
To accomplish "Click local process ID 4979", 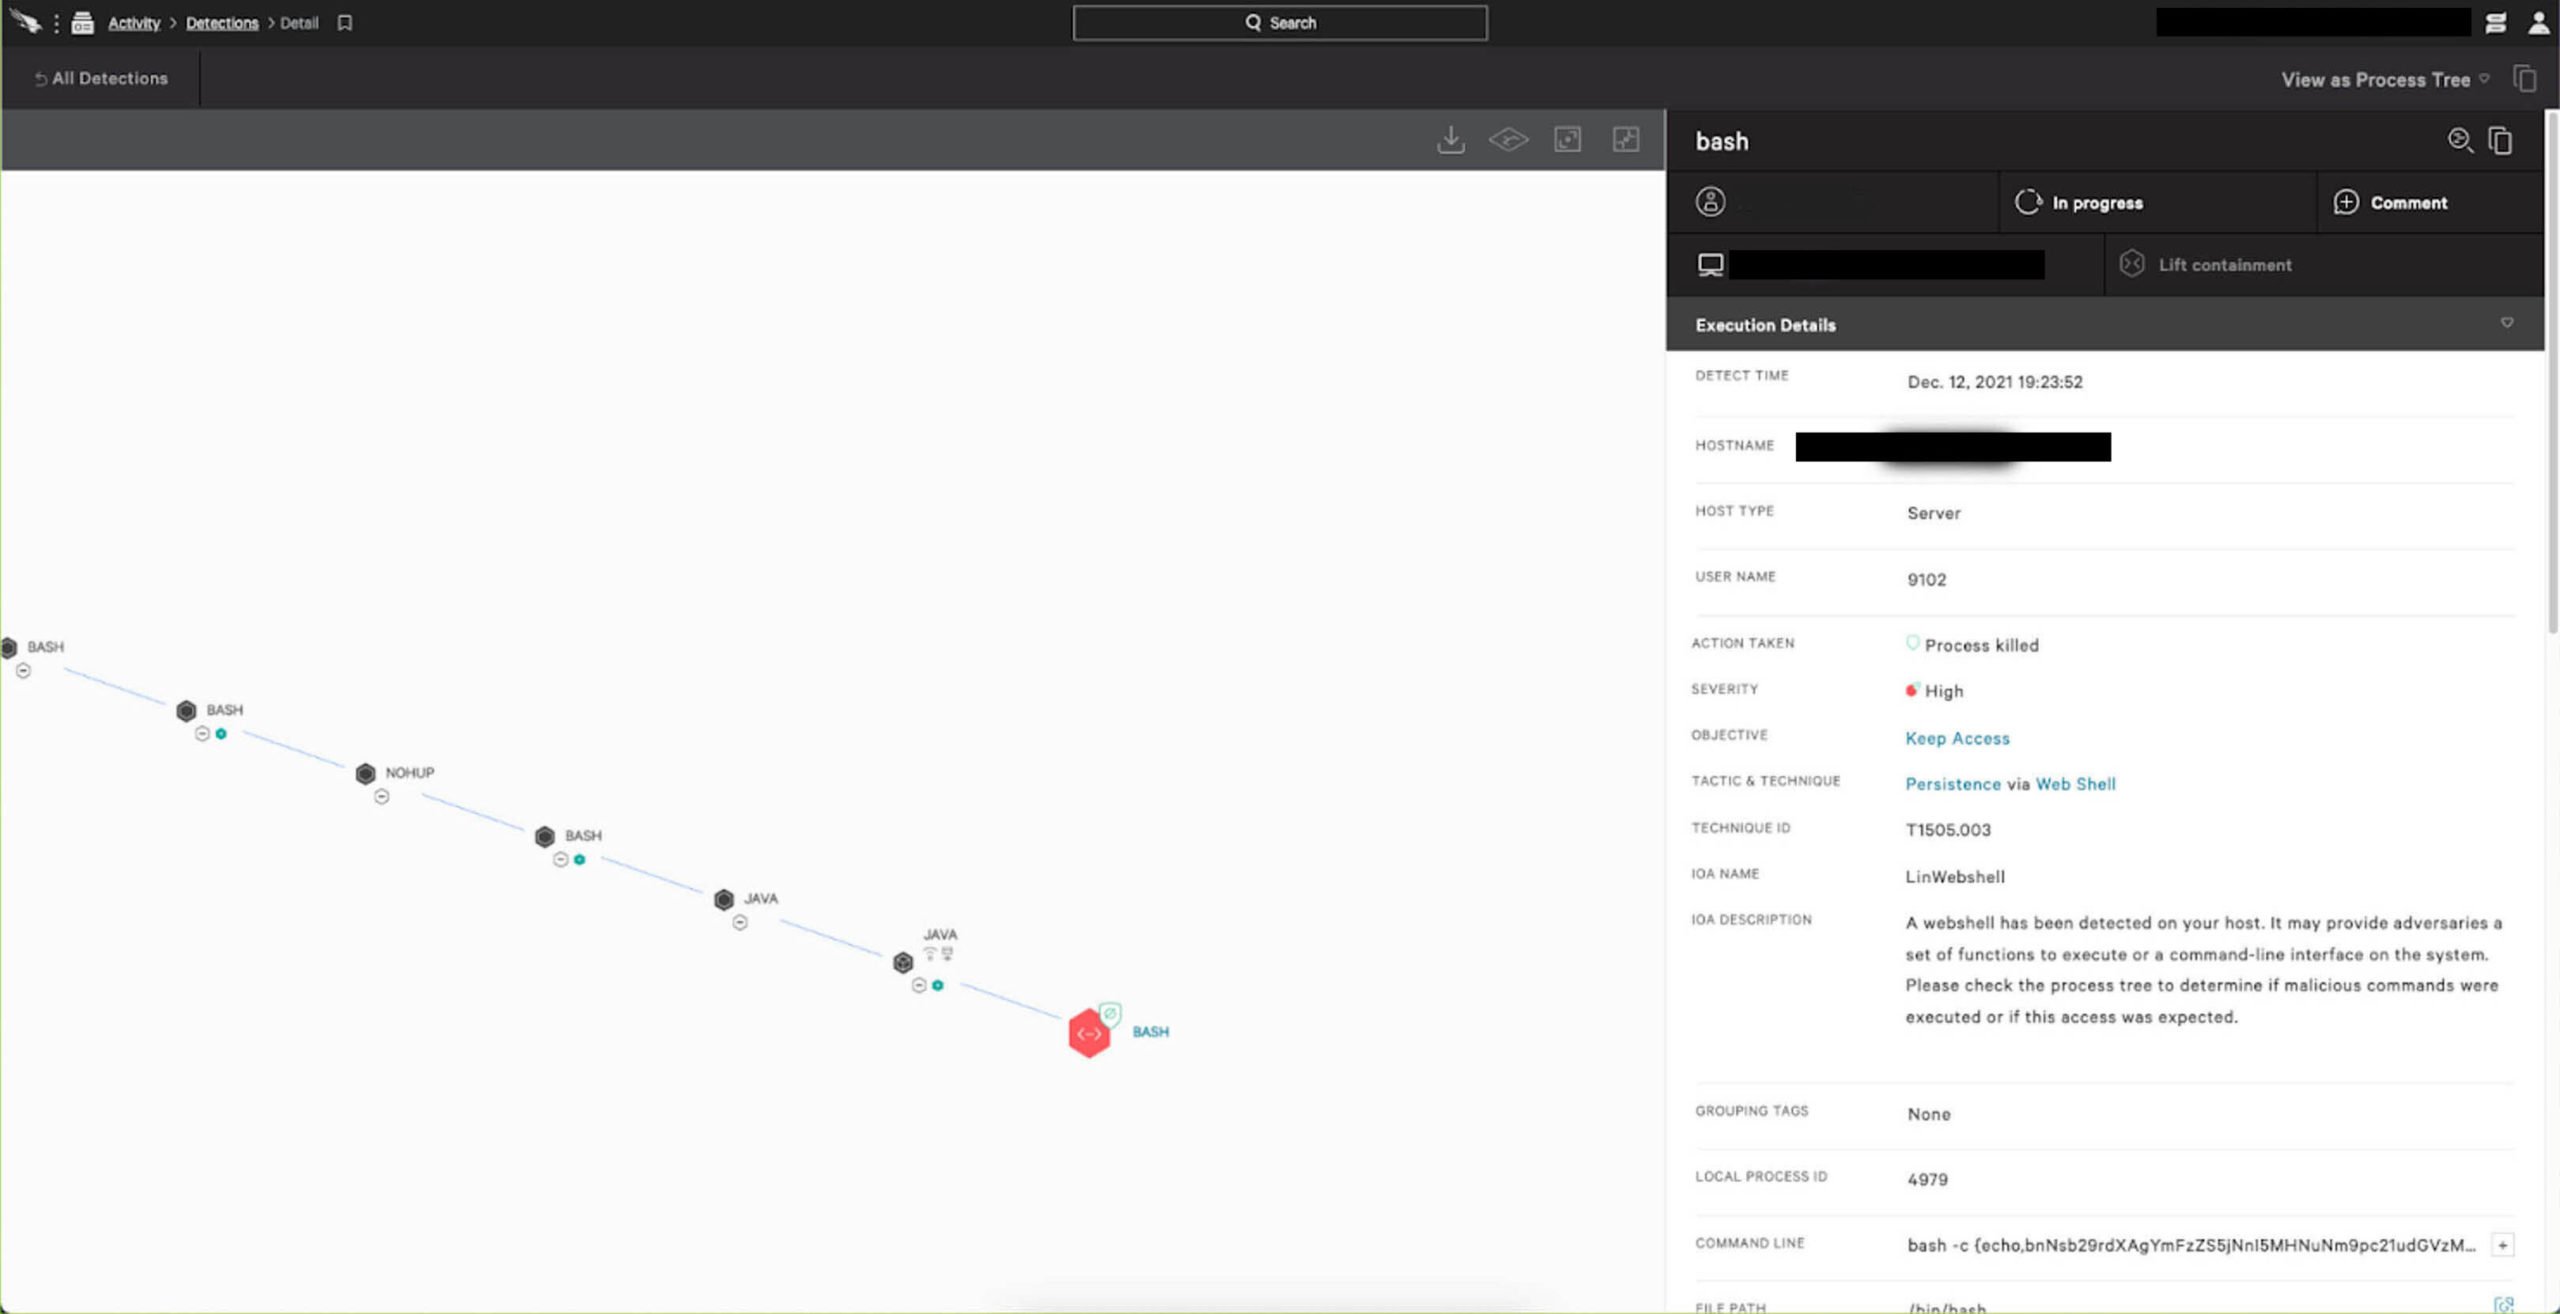I will 1927,1180.
